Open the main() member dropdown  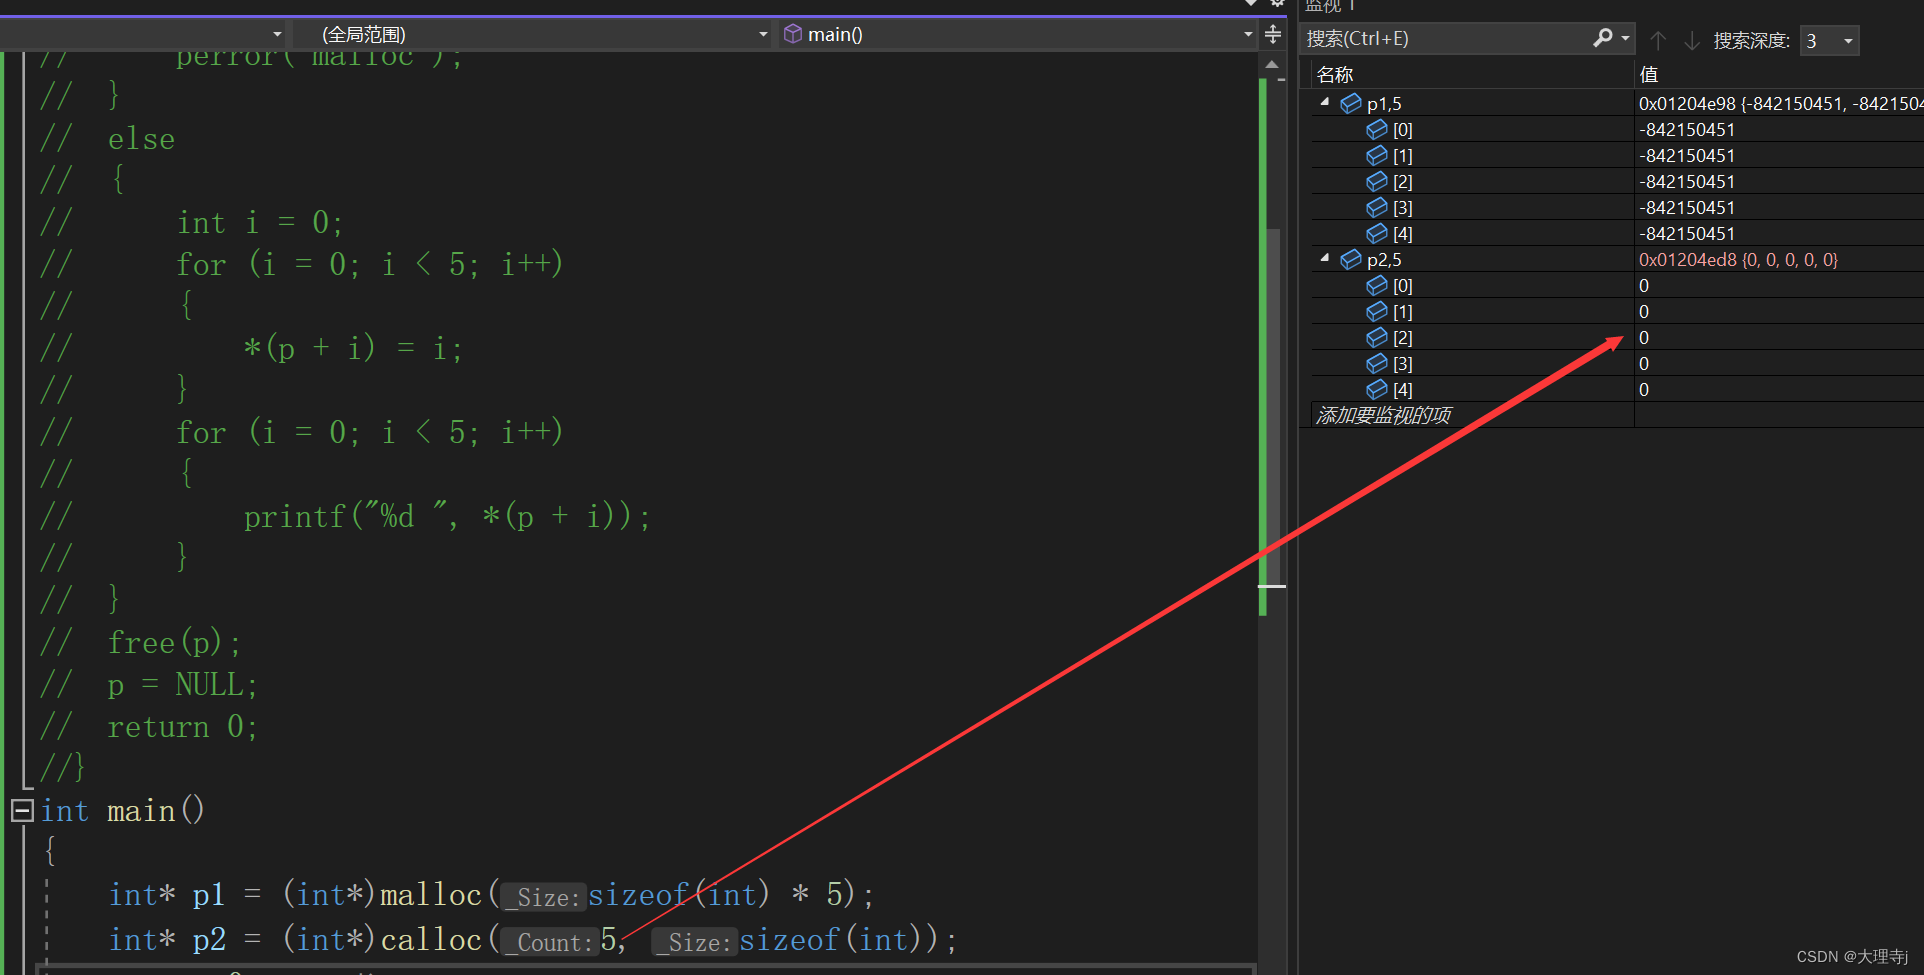(1247, 34)
